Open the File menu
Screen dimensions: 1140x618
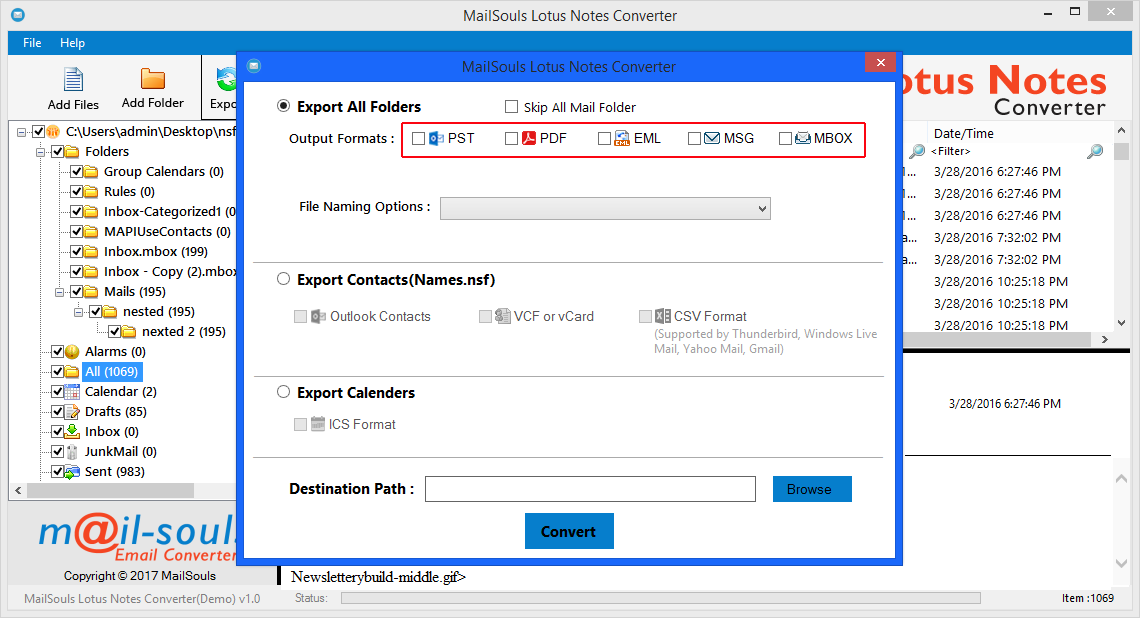point(31,43)
